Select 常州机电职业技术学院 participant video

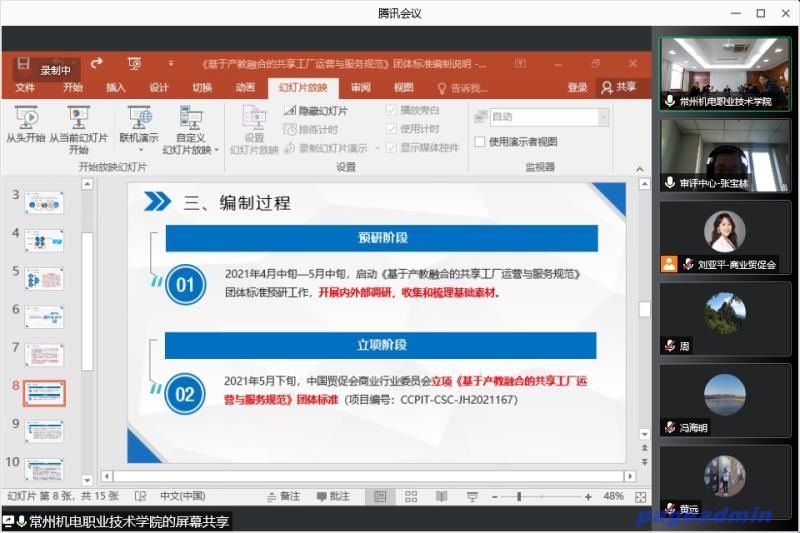(x=725, y=74)
